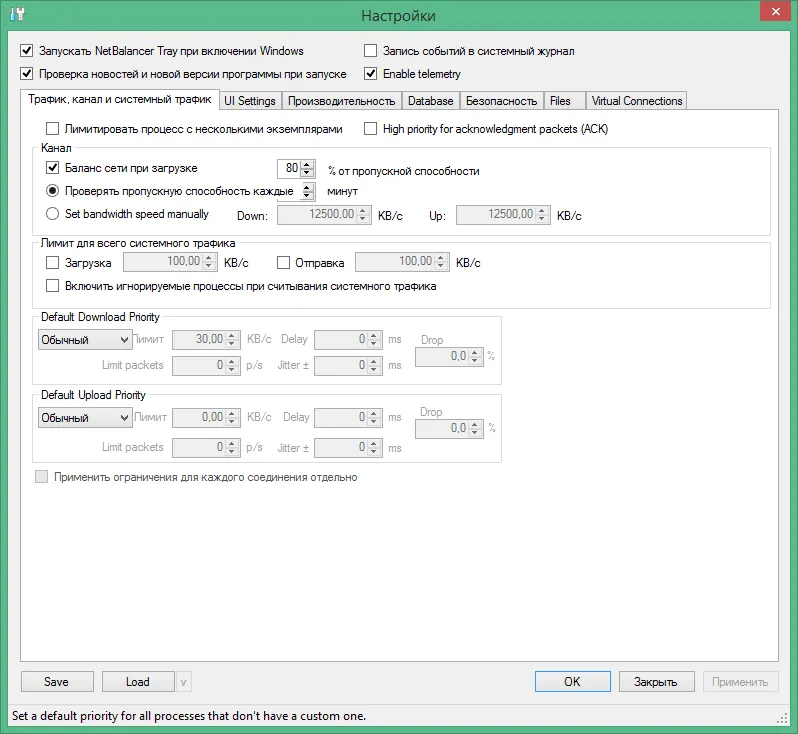
Task: Open Default Upload Priority Обычный dropdown
Action: tap(85, 418)
